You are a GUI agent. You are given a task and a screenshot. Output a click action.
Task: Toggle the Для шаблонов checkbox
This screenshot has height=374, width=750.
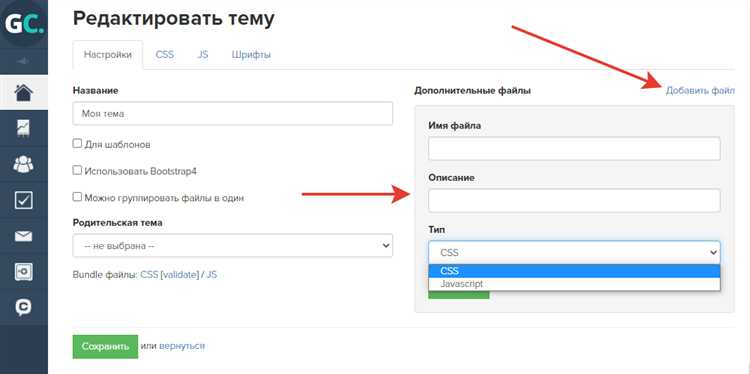[77, 143]
